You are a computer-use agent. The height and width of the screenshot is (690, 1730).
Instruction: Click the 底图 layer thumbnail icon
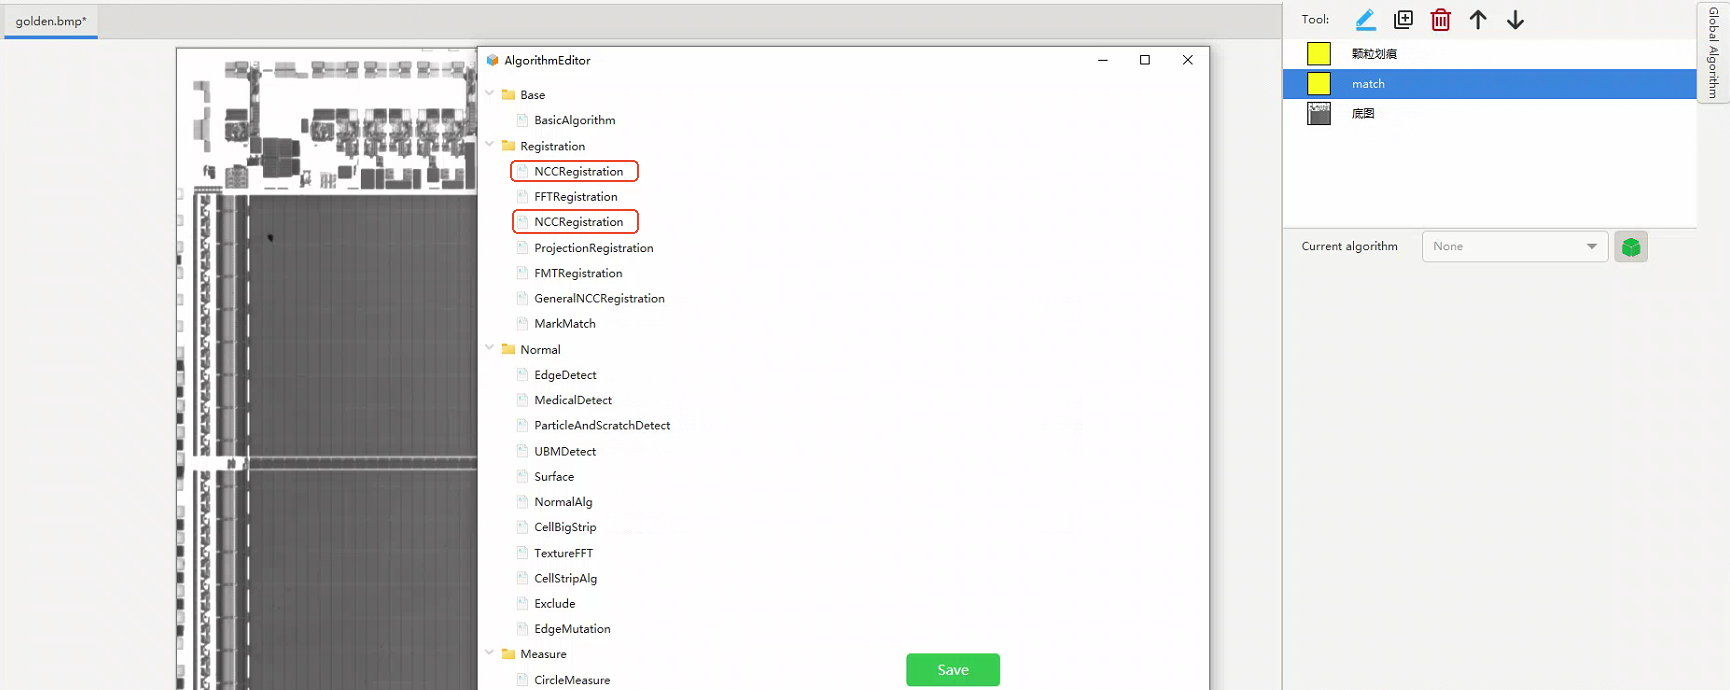pyautogui.click(x=1319, y=114)
